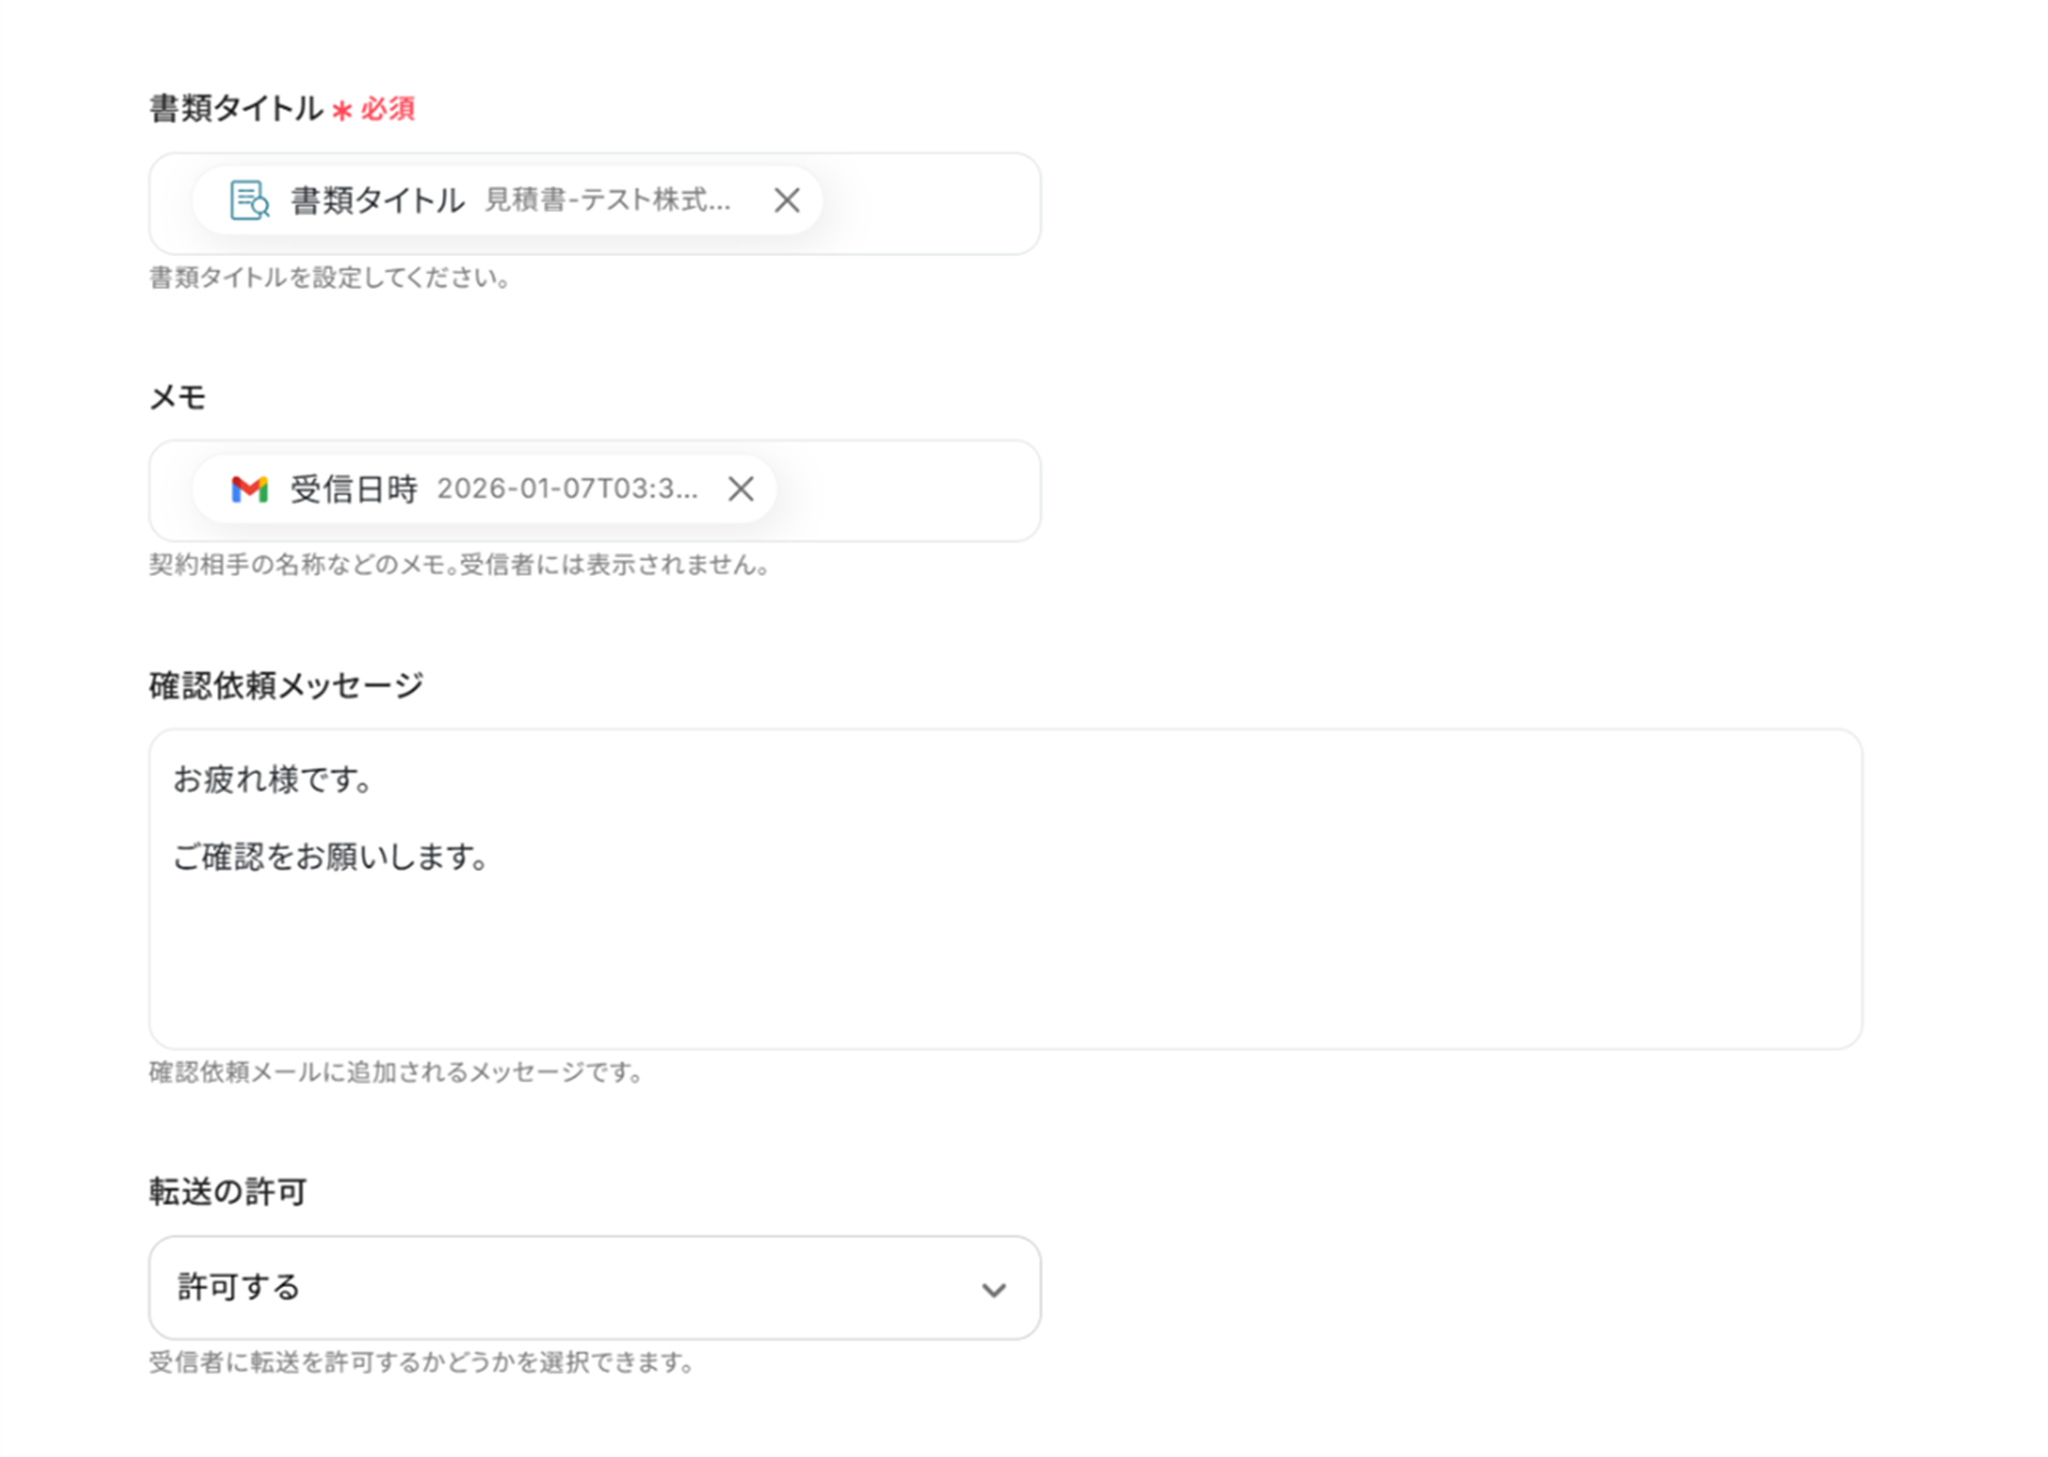The height and width of the screenshot is (1457, 2048).
Task: Click the Gmail icon in メモ chip
Action: (x=249, y=489)
